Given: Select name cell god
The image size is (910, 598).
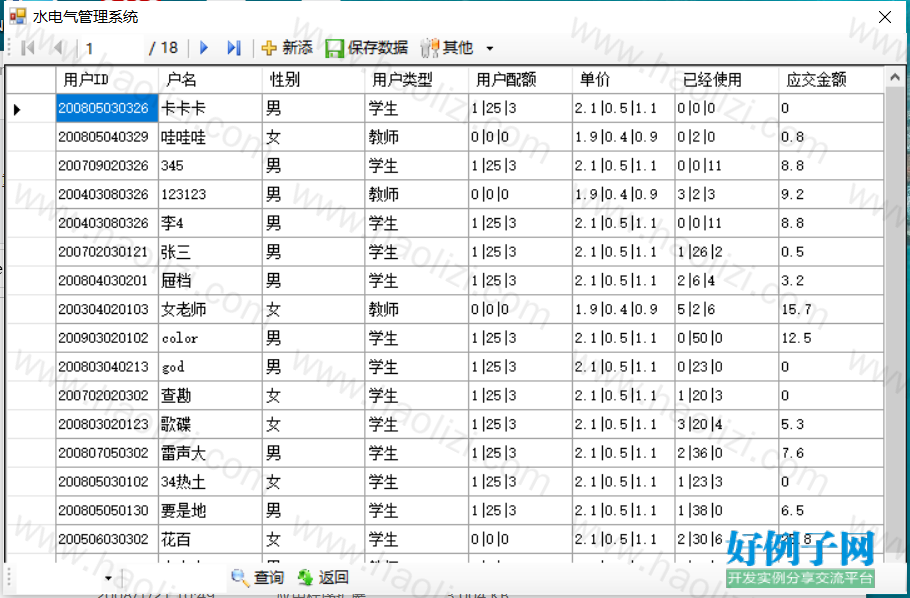Looking at the screenshot, I should 210,367.
